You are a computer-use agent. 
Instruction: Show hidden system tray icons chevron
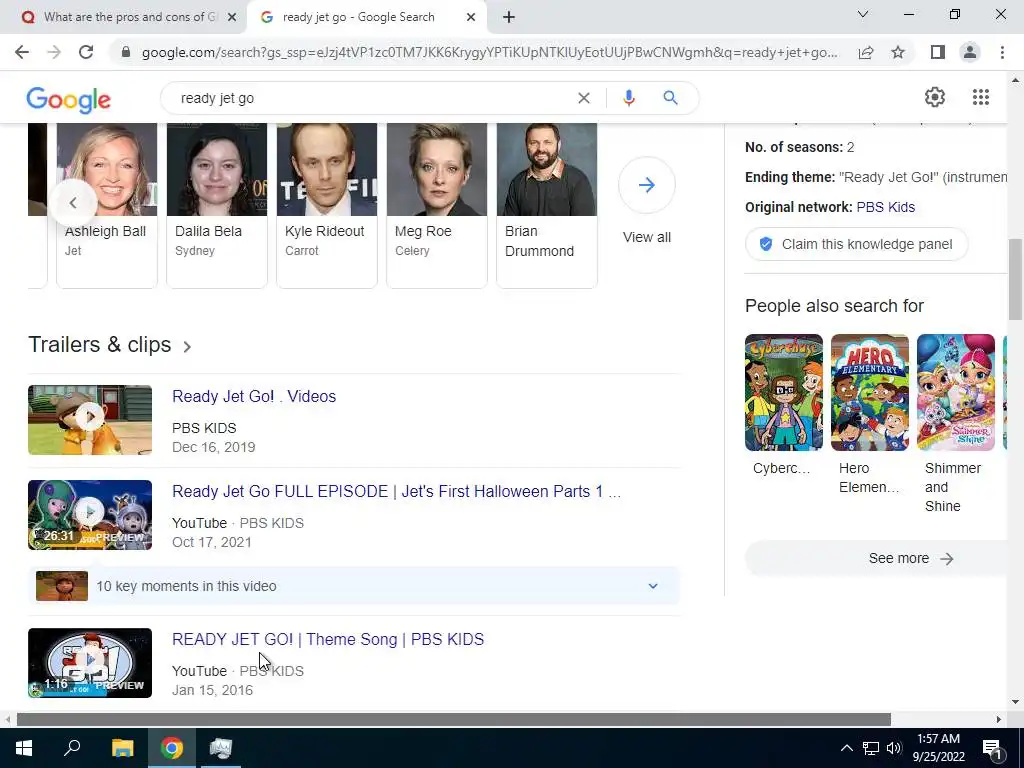[x=846, y=748]
